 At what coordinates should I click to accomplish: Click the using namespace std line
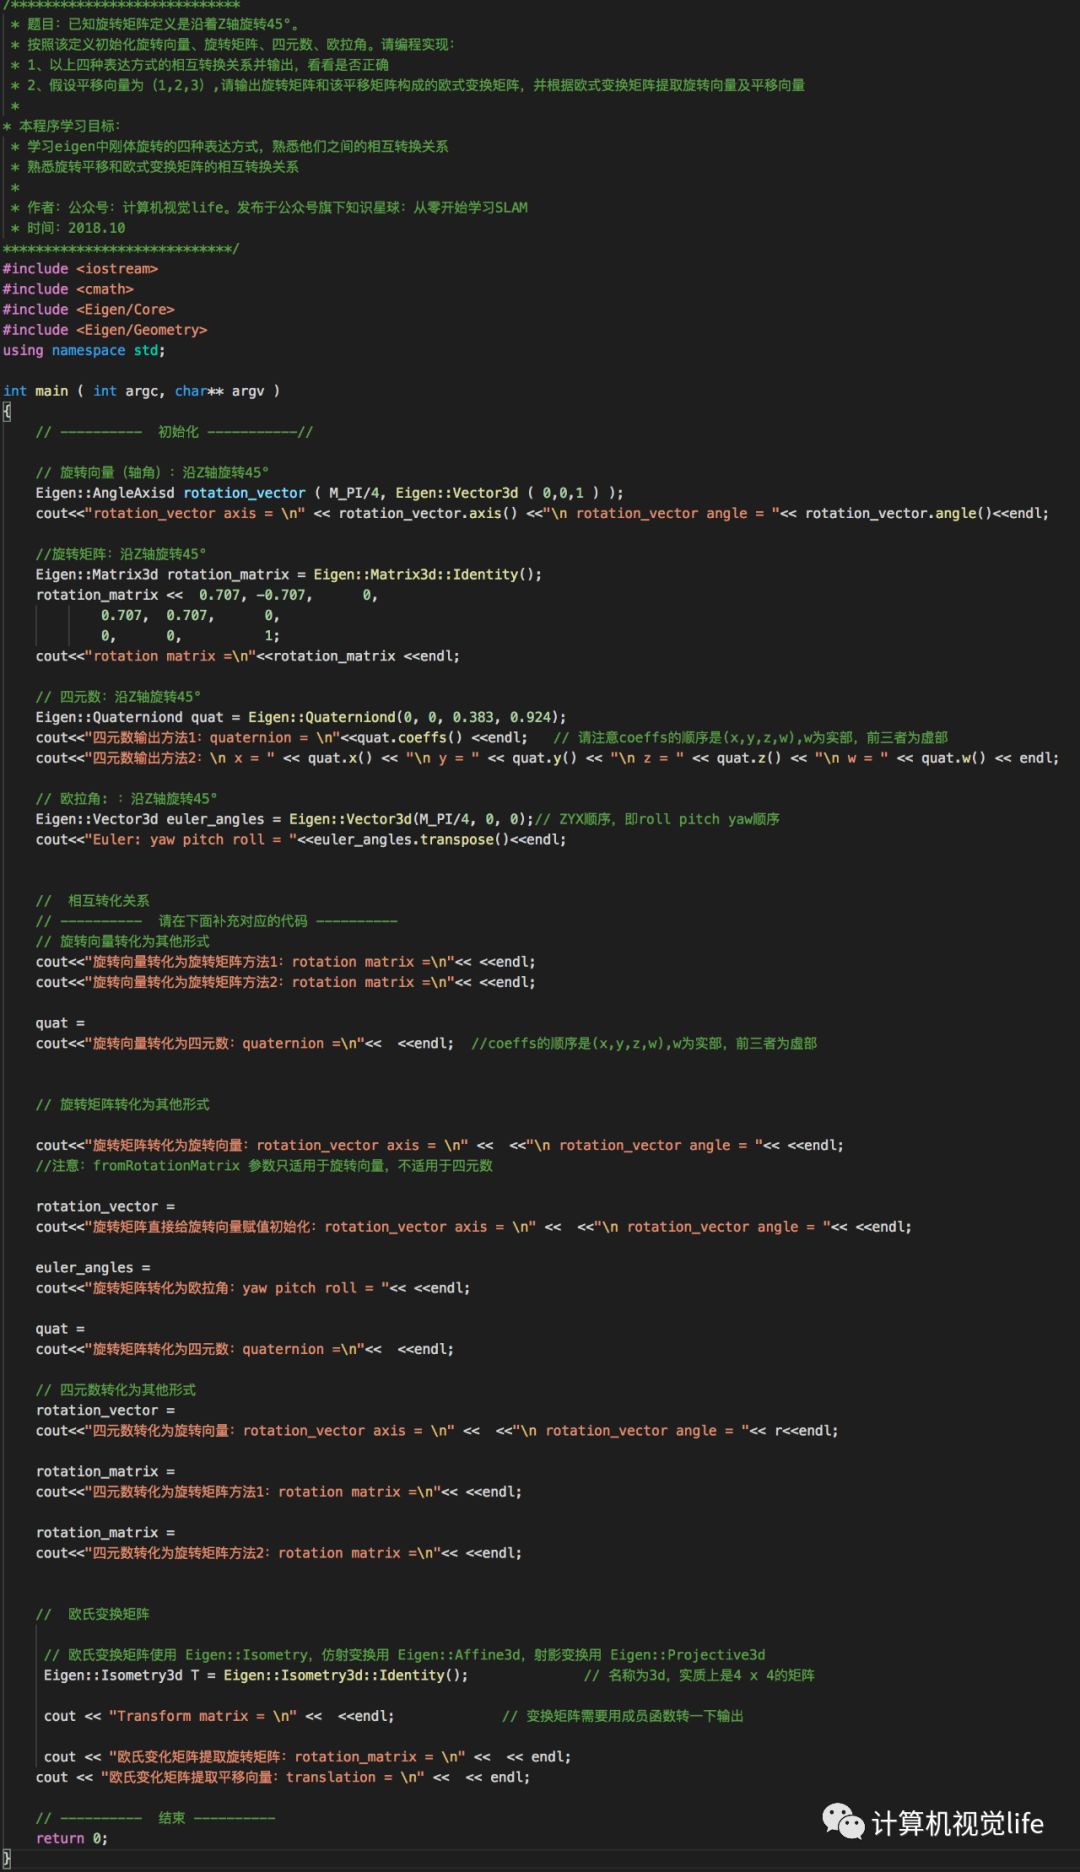[x=84, y=351]
